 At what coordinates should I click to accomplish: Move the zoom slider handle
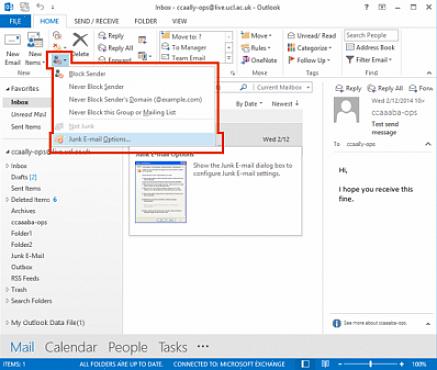click(x=370, y=364)
